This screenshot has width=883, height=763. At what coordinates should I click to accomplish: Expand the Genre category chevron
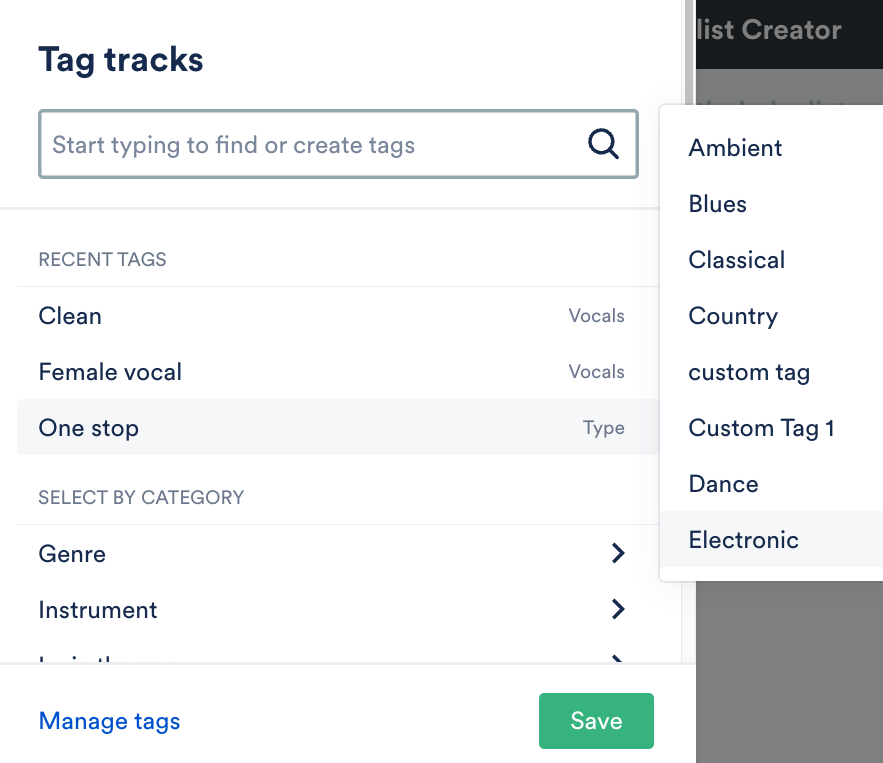(x=618, y=553)
